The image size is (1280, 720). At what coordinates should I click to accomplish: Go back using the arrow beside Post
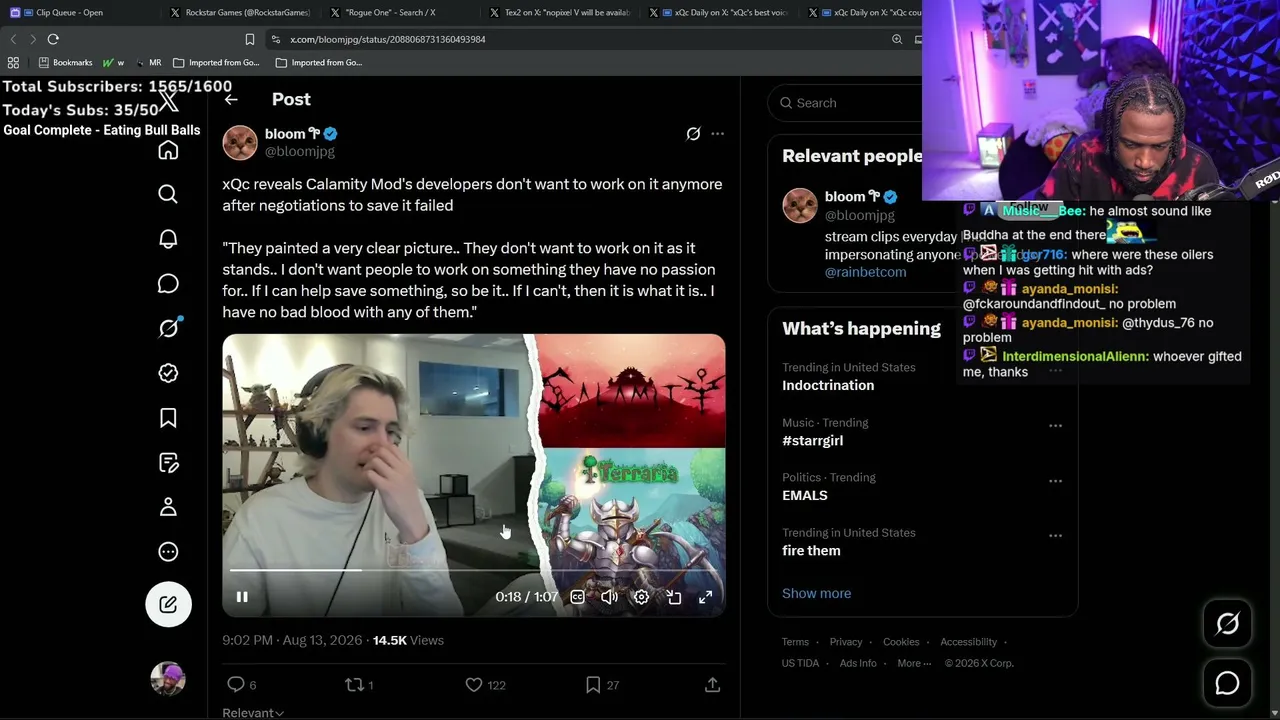231,99
